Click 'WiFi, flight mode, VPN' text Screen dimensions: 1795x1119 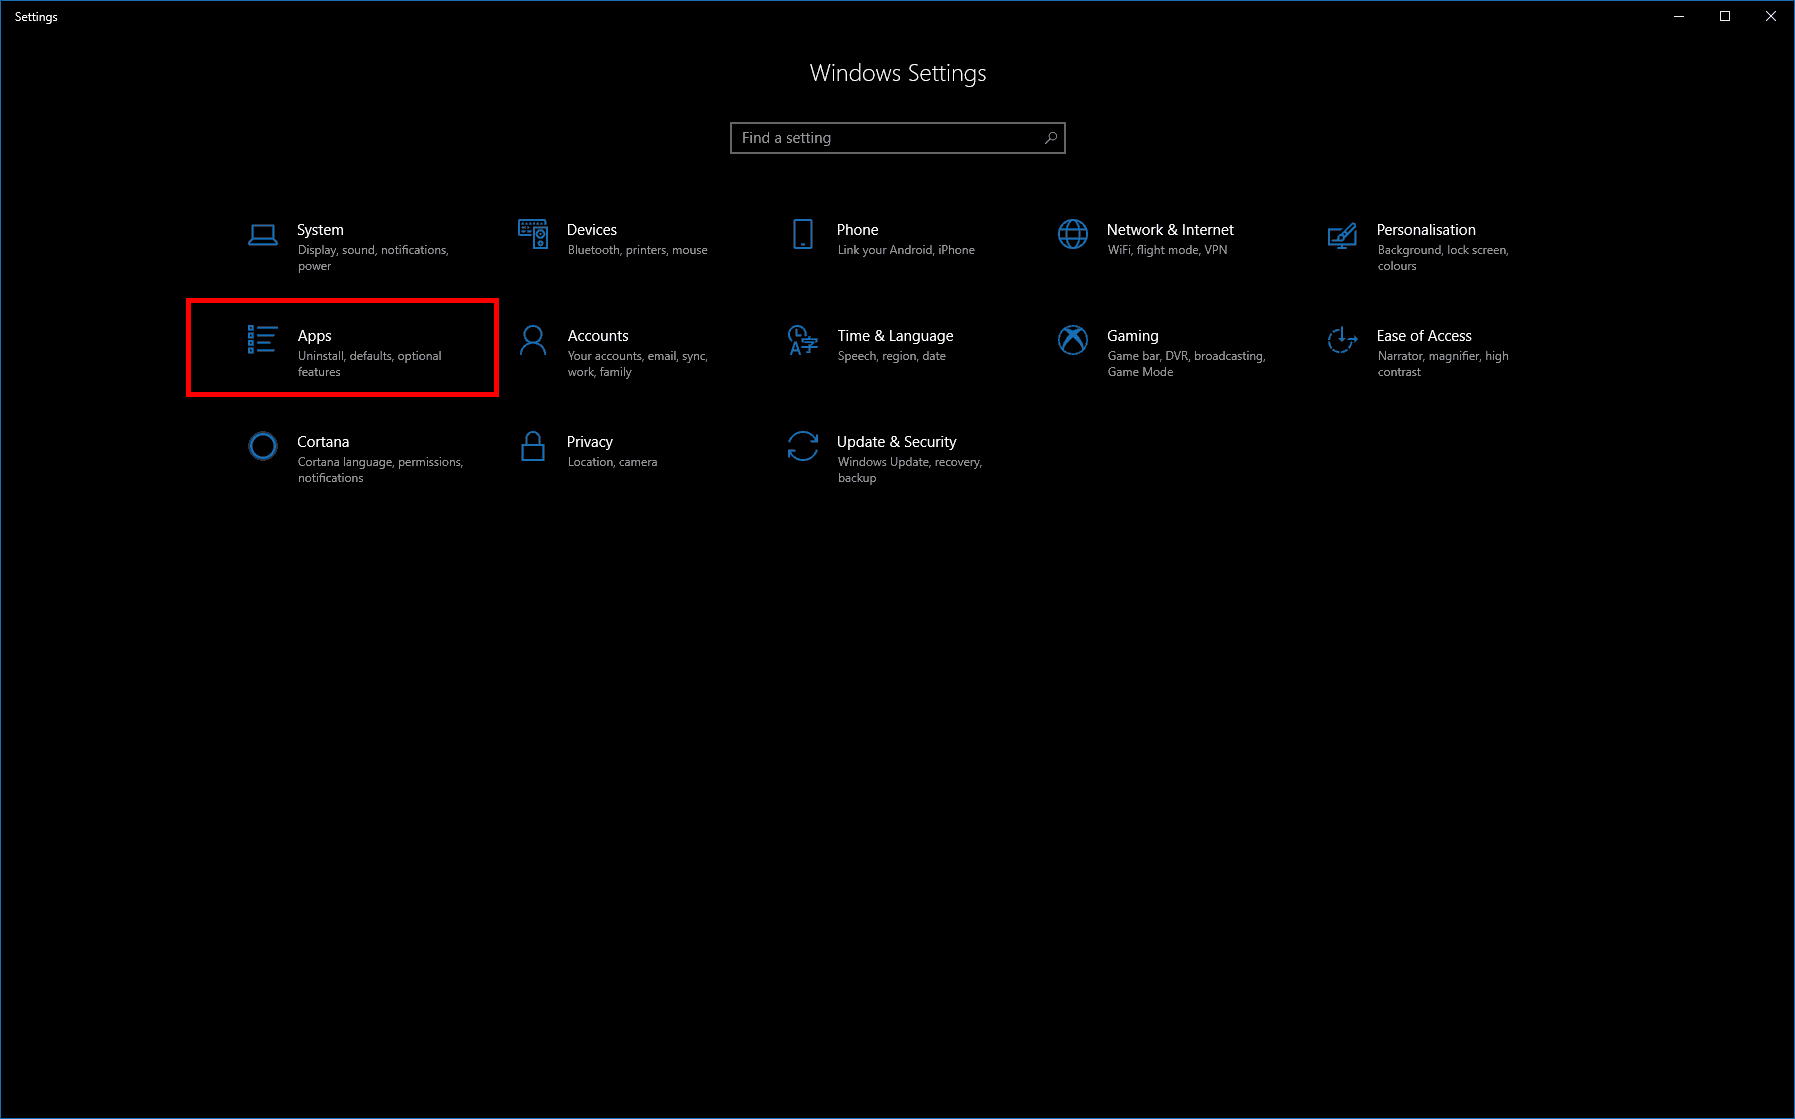[x=1167, y=250]
